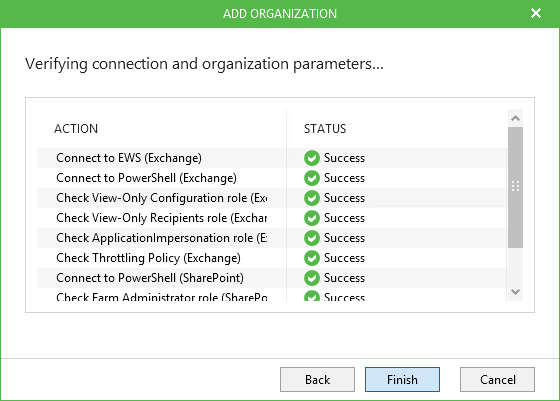The height and width of the screenshot is (401, 560).
Task: Click success icon for ApplicationImpersonation role
Action: 312,238
